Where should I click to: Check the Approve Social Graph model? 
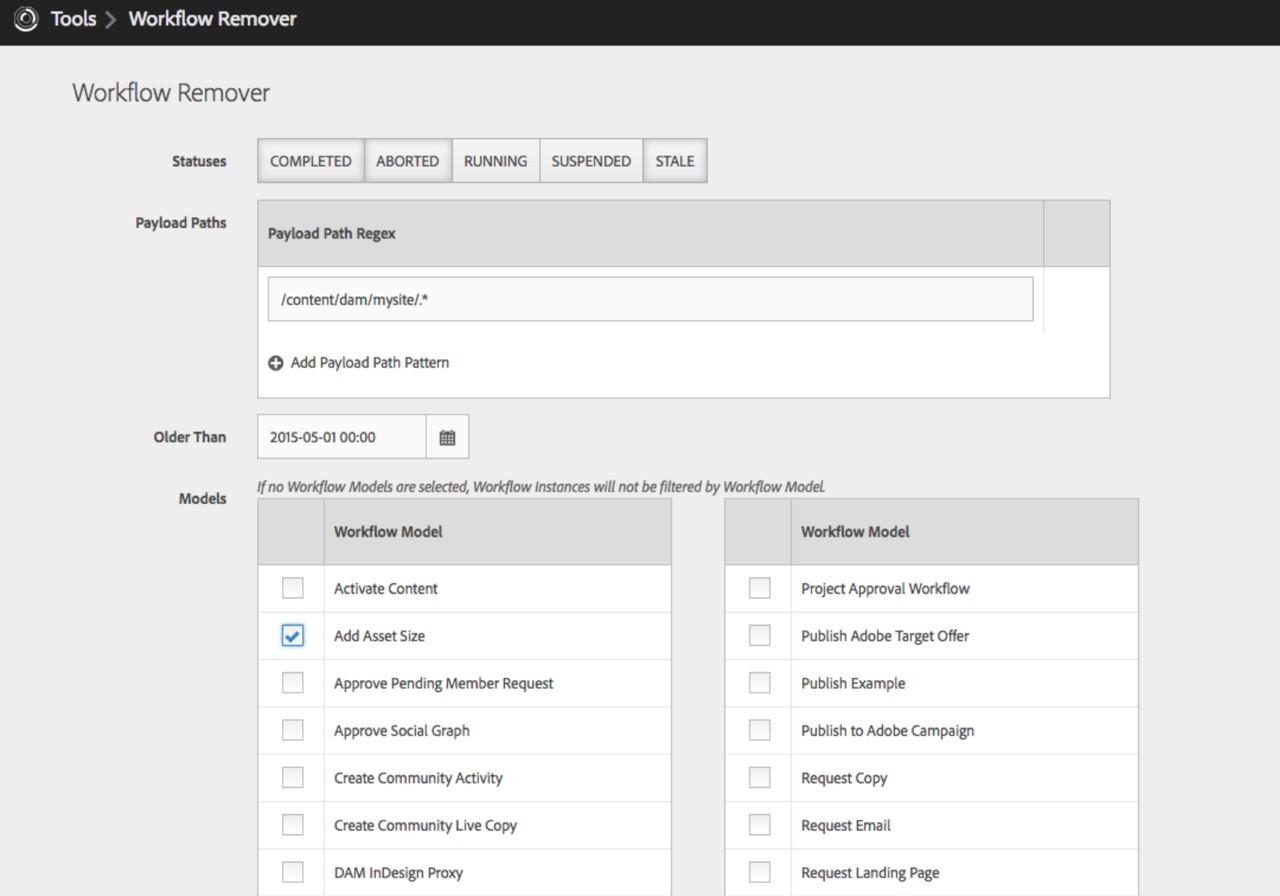pyautogui.click(x=292, y=730)
